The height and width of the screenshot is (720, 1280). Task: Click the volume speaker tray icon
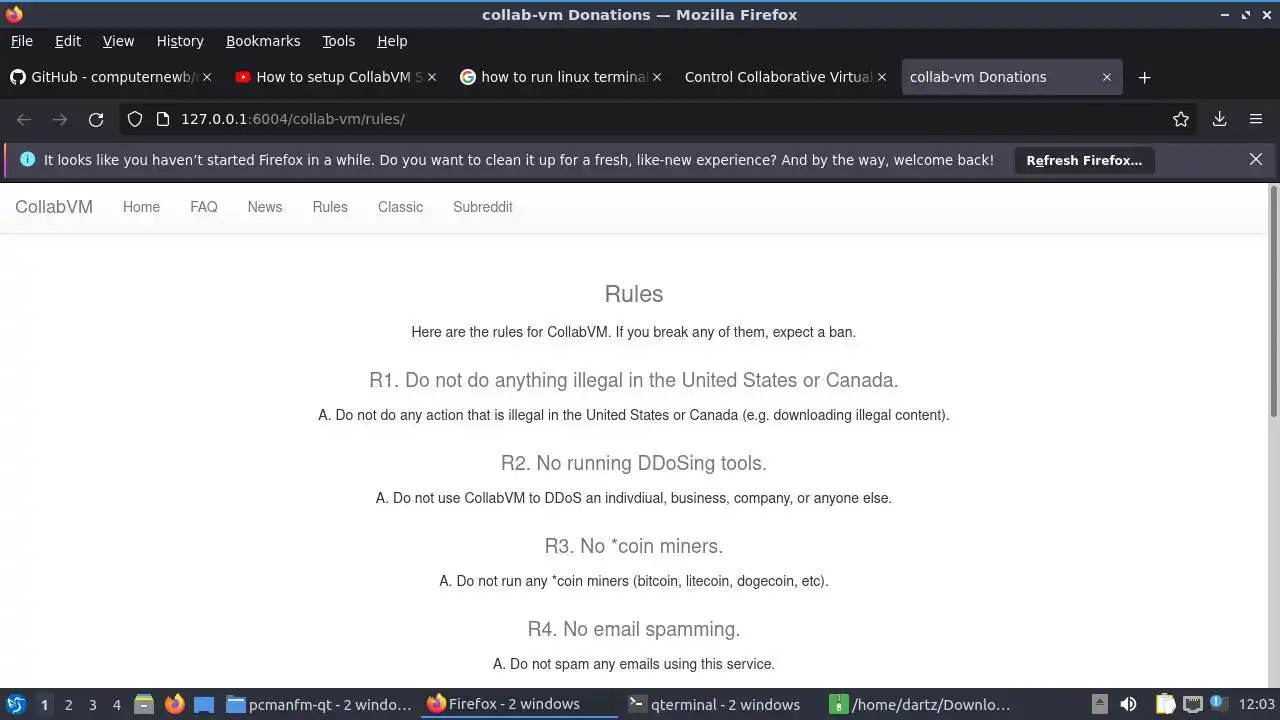1128,704
